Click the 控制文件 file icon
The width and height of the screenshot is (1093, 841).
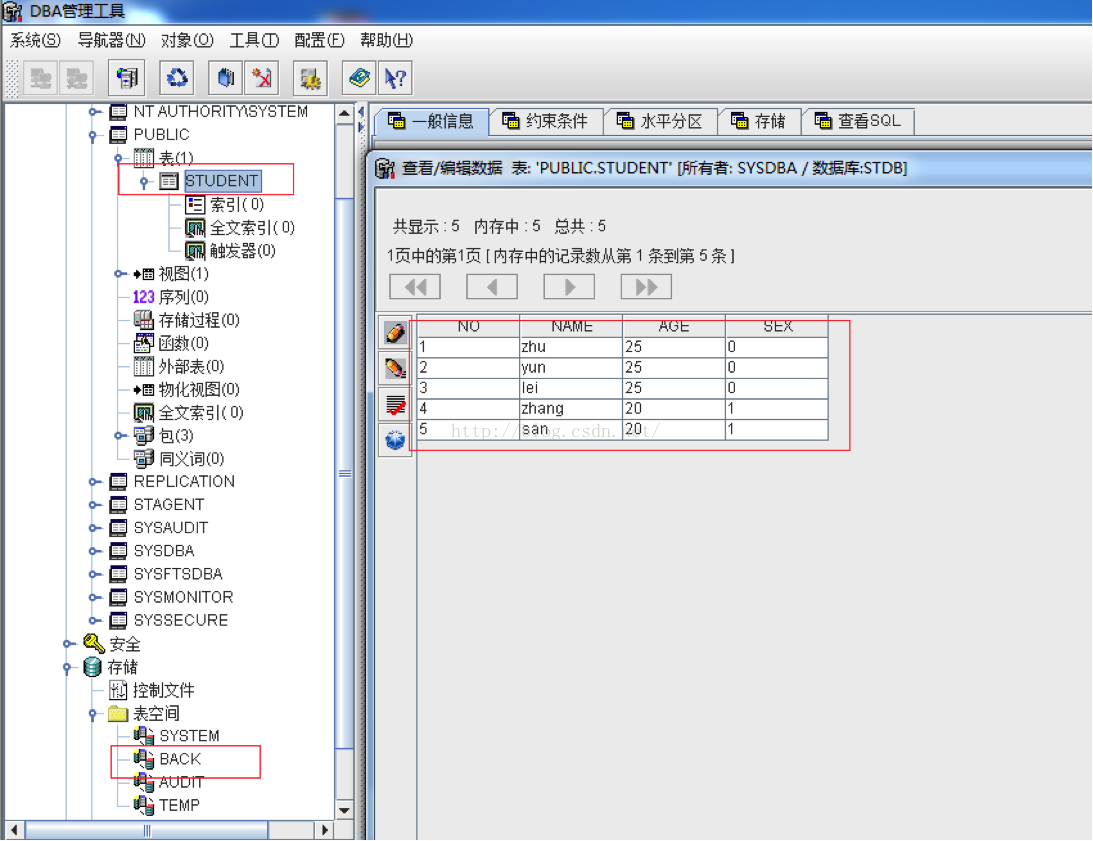click(x=118, y=690)
